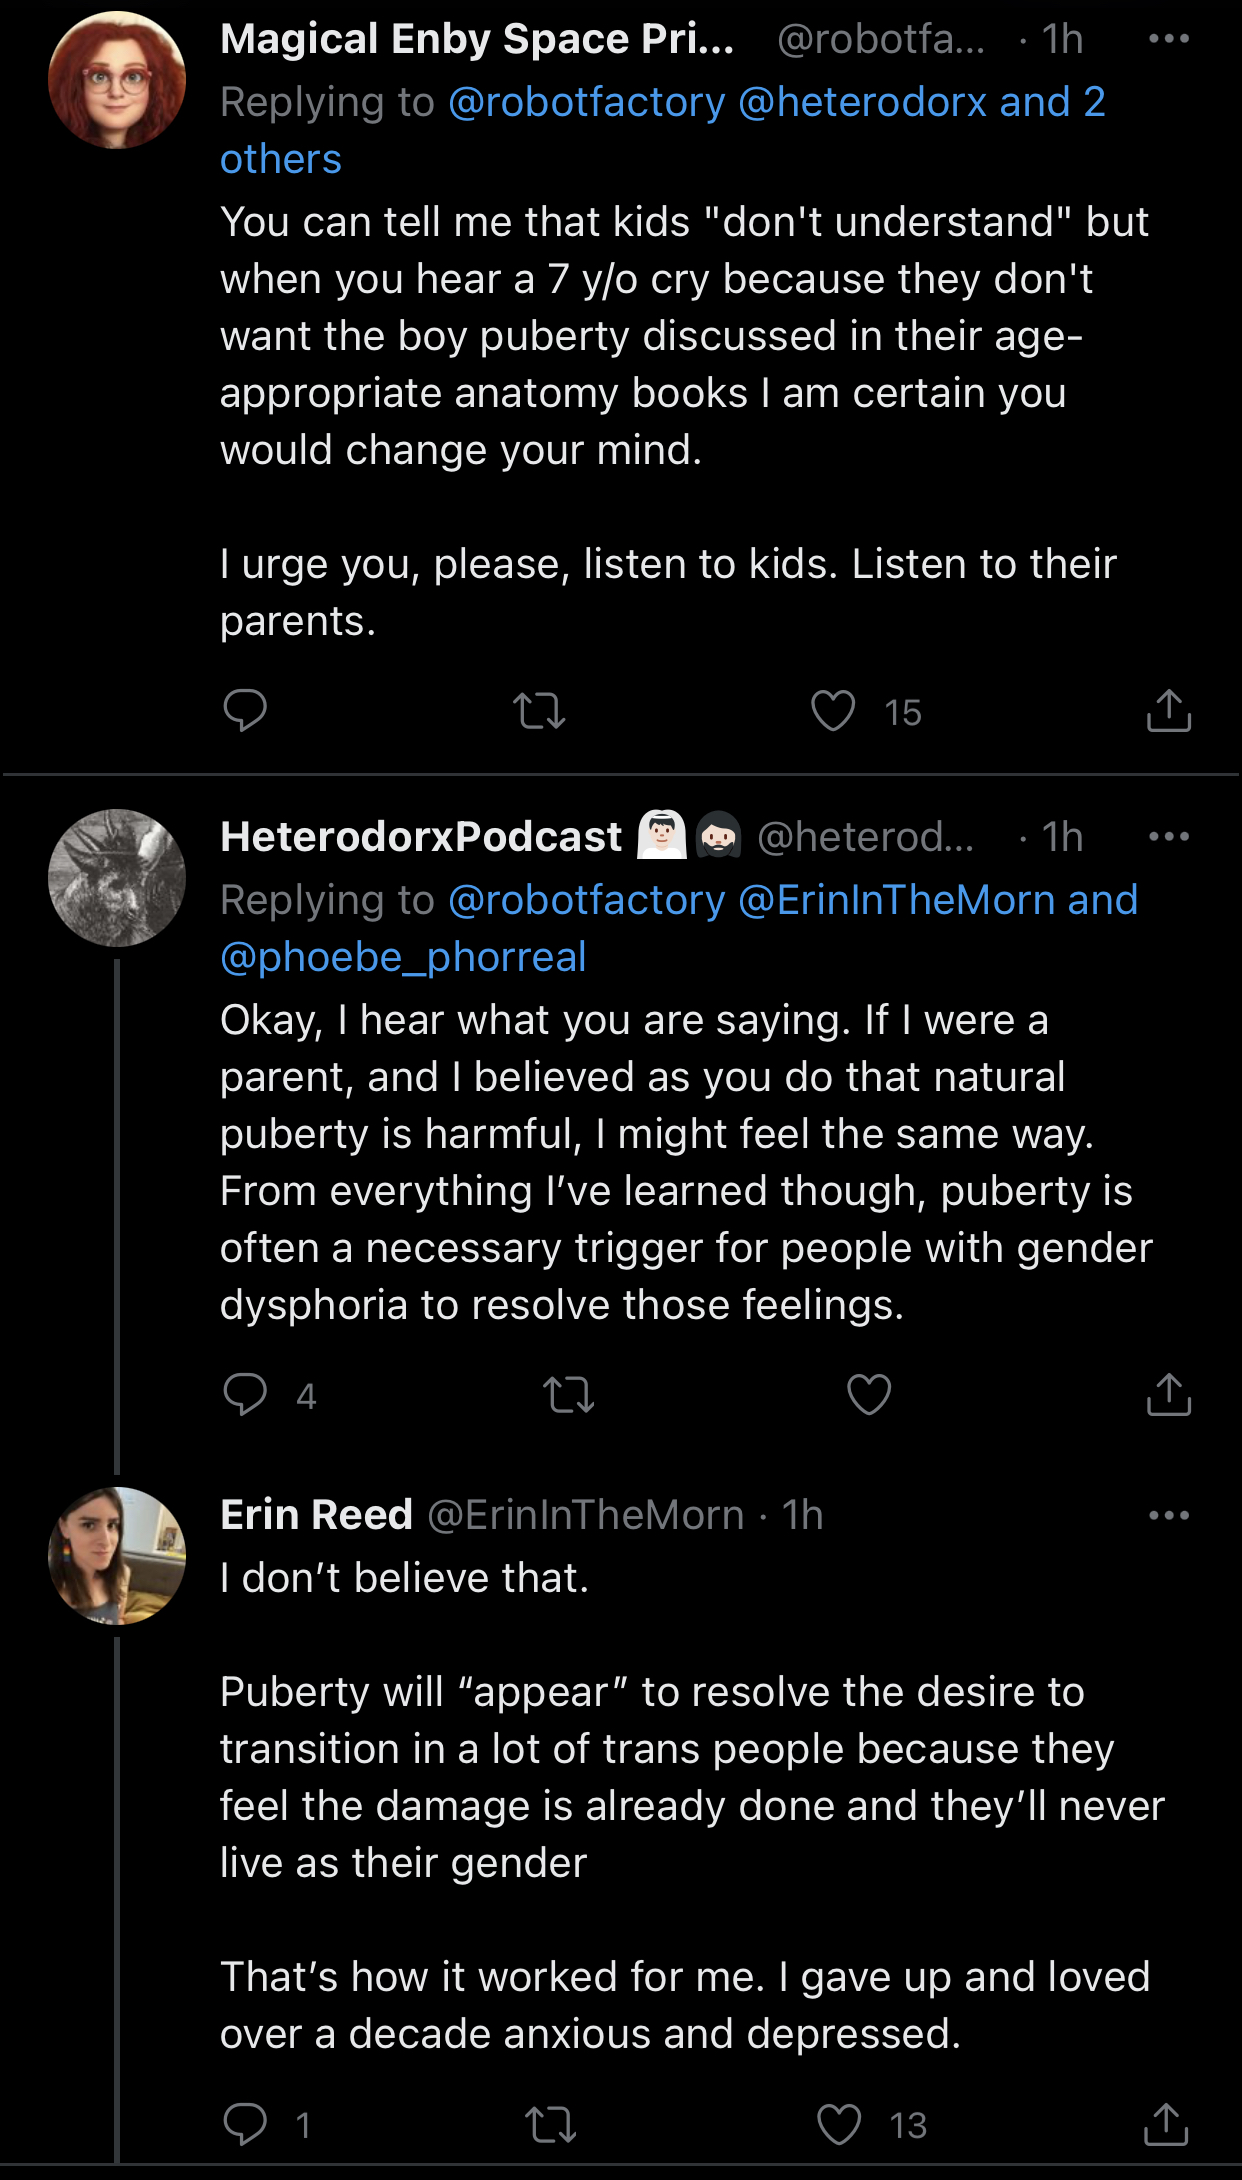View Magical Enby Space Pri... profile name

(477, 39)
